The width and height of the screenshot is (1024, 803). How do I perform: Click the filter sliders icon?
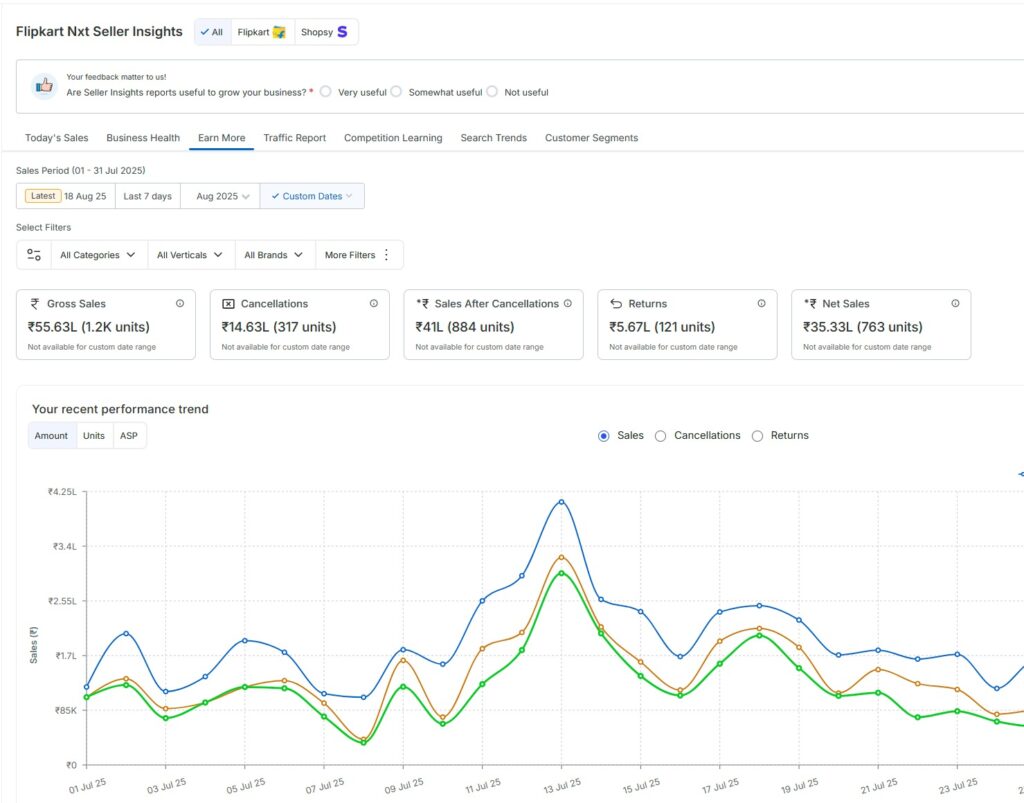(x=34, y=255)
